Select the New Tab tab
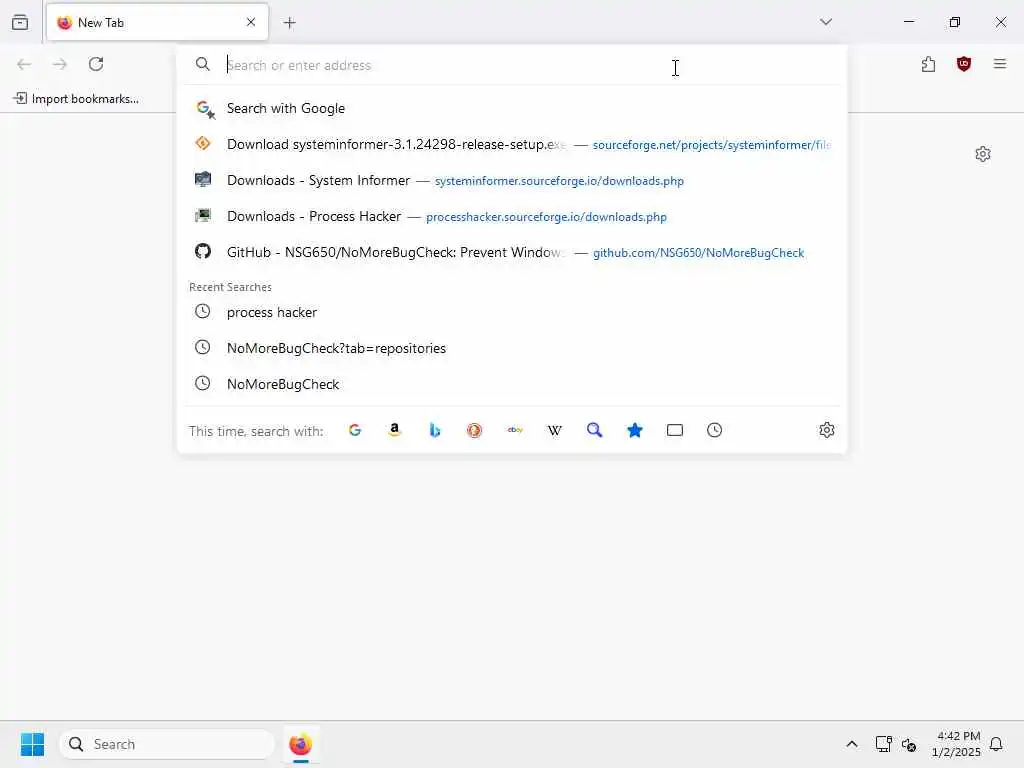Screen dimensions: 1024x768 pyautogui.click(x=157, y=23)
